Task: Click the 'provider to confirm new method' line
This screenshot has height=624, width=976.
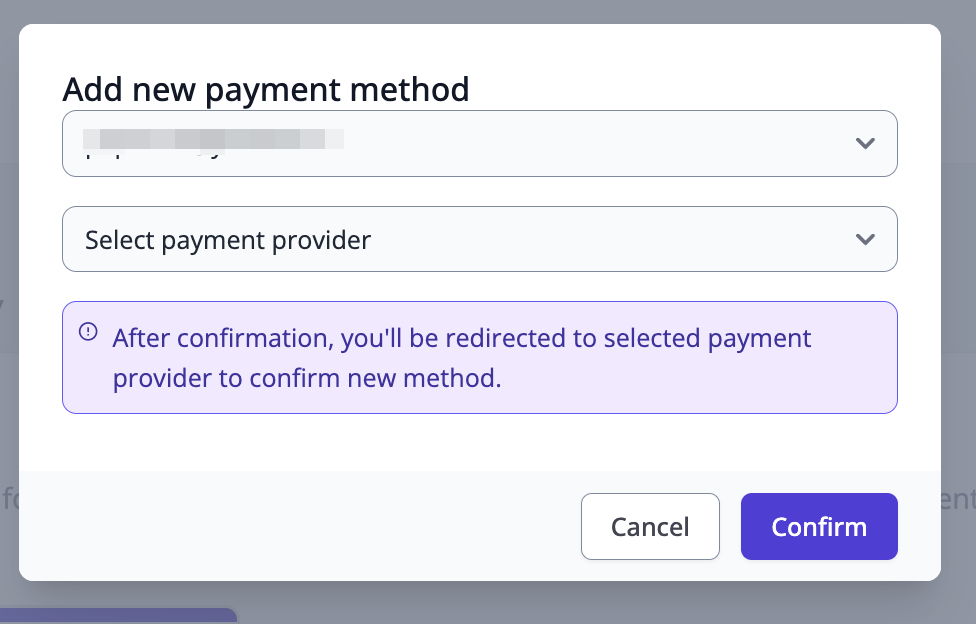Action: point(306,379)
